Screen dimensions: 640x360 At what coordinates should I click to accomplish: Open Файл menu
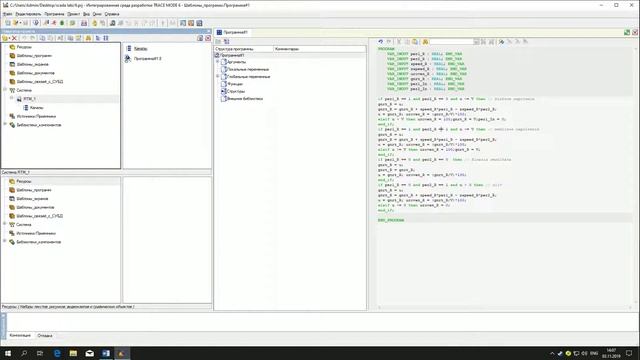tap(7, 14)
